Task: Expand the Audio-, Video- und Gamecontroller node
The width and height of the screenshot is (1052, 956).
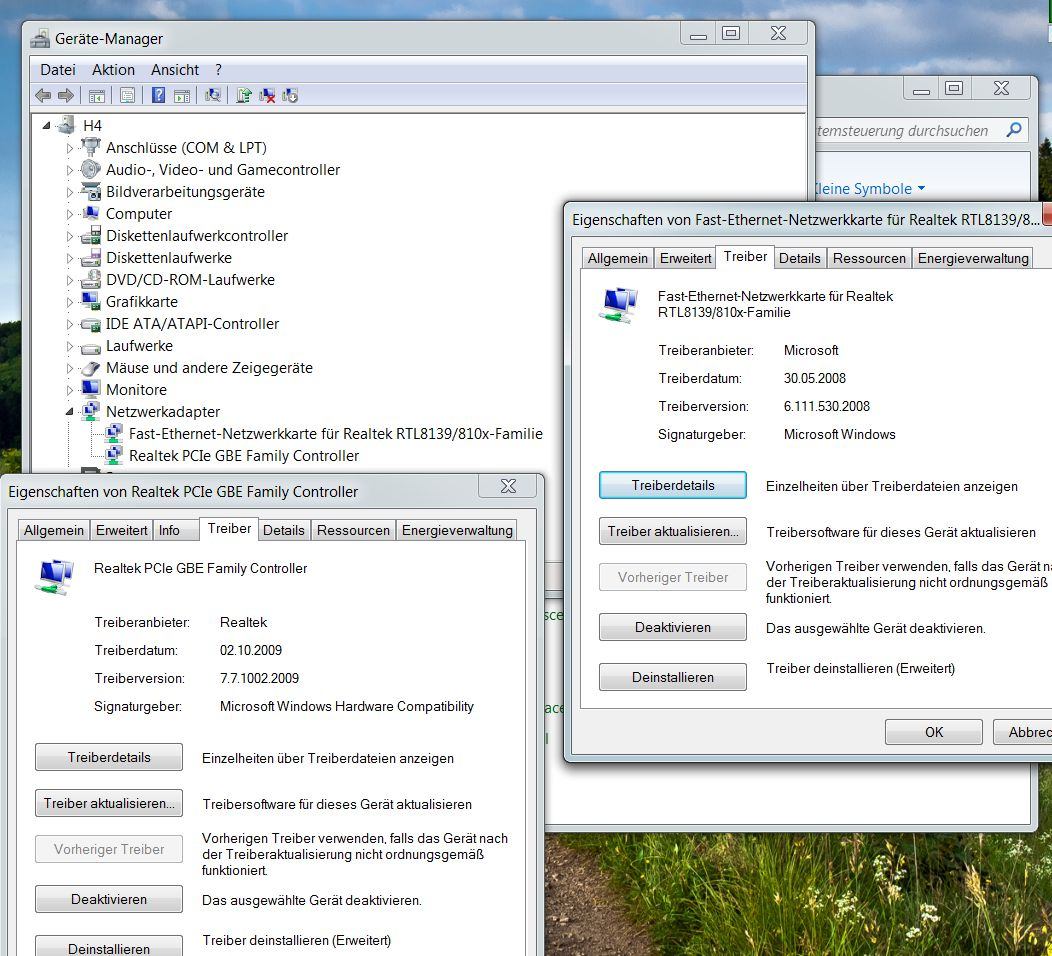Action: 69,170
